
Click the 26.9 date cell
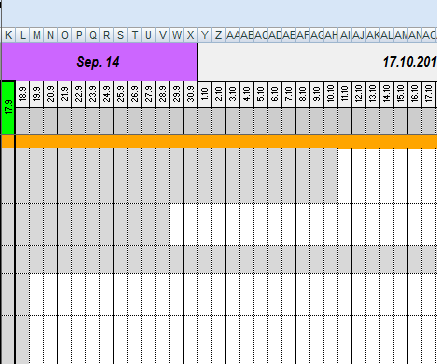[x=135, y=94]
